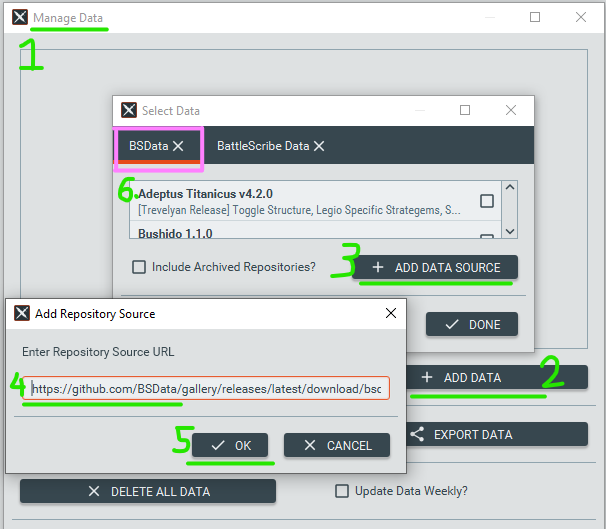Click the EXPORT DATA button

tap(497, 434)
